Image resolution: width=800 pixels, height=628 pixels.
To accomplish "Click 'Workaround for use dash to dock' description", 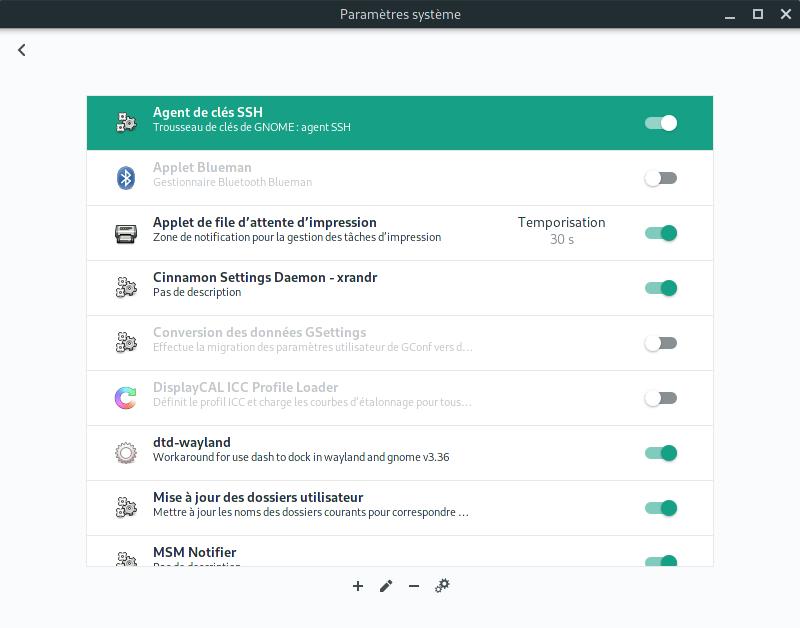I will tap(301, 457).
